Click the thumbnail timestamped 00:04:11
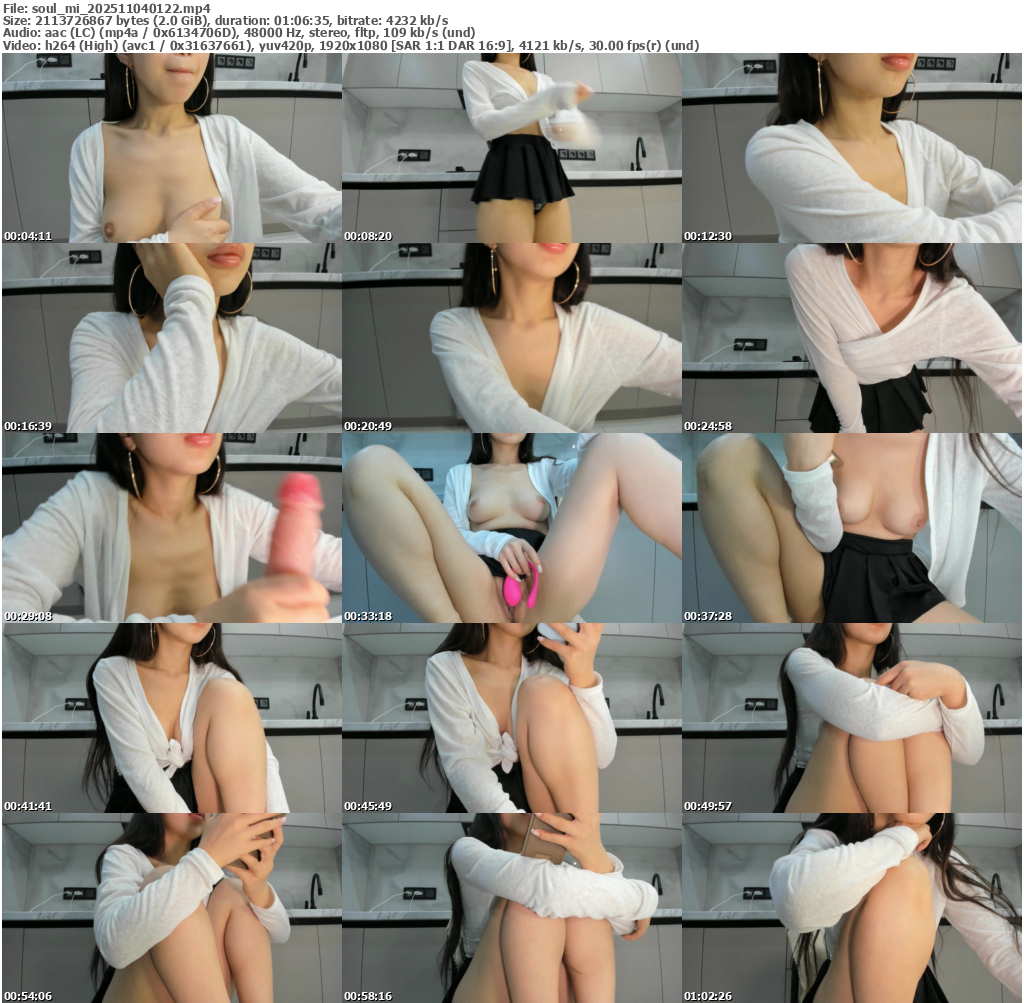Image resolution: width=1024 pixels, height=1003 pixels. (x=171, y=148)
